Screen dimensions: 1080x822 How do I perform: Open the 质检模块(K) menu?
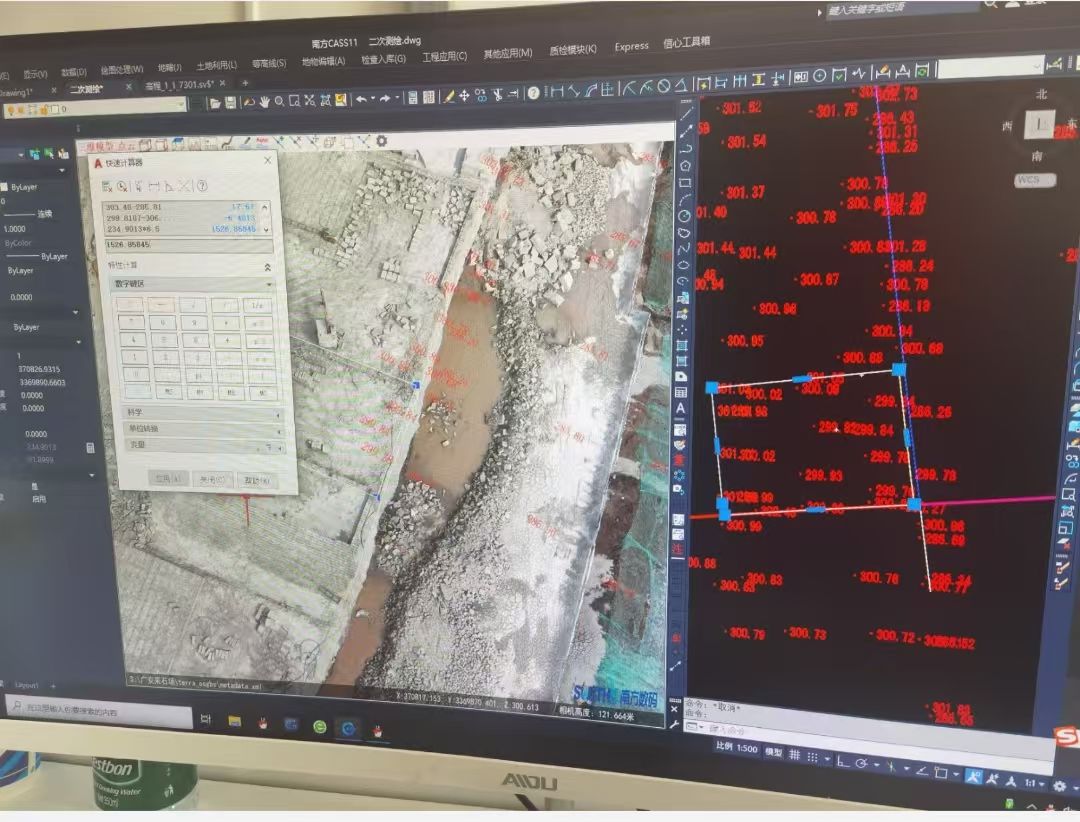click(x=572, y=50)
